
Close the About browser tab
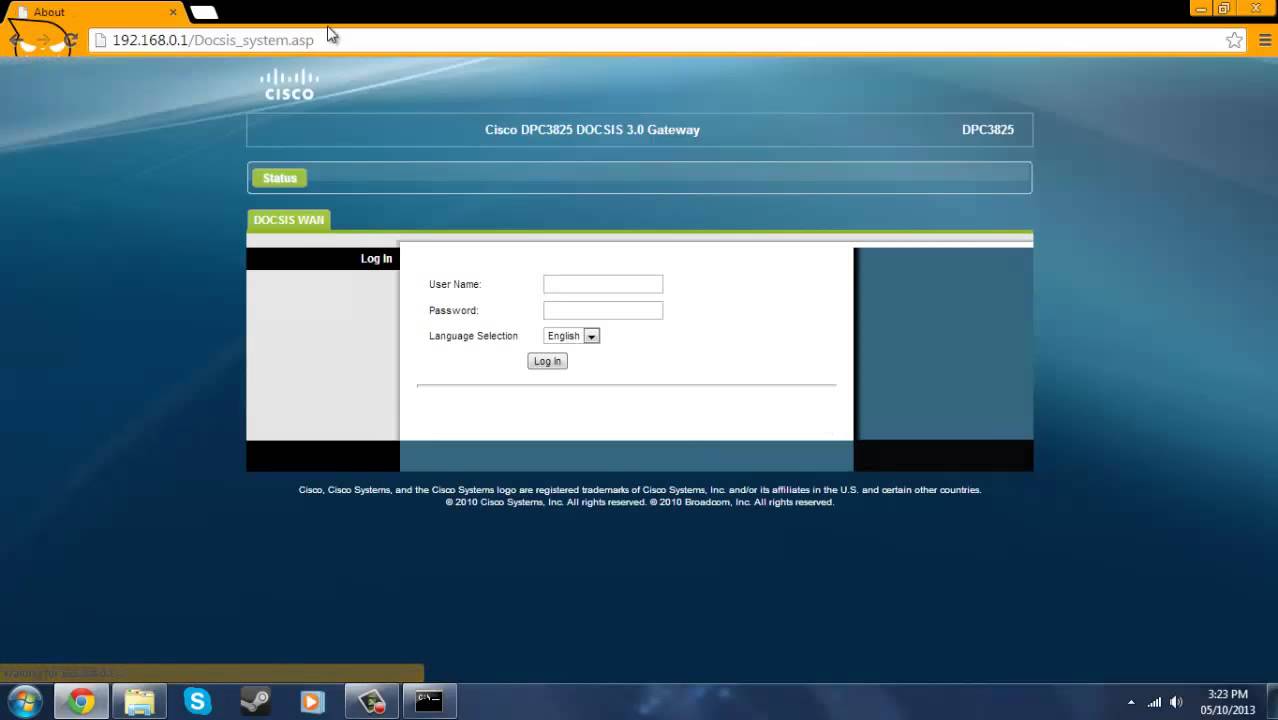(x=173, y=12)
